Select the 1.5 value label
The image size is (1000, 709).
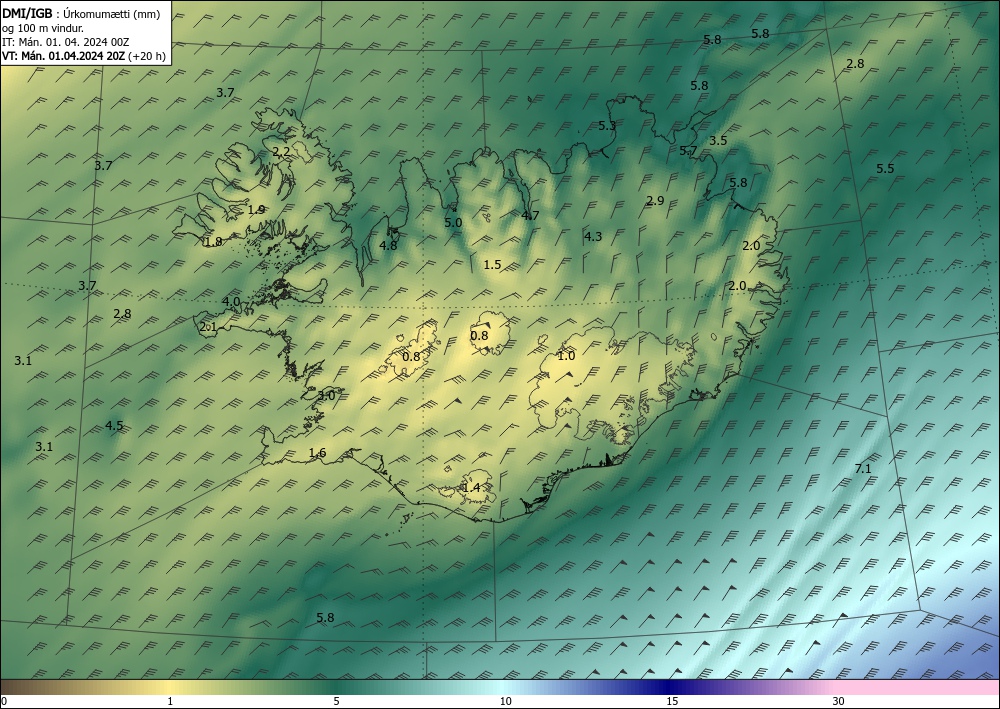[x=492, y=265]
